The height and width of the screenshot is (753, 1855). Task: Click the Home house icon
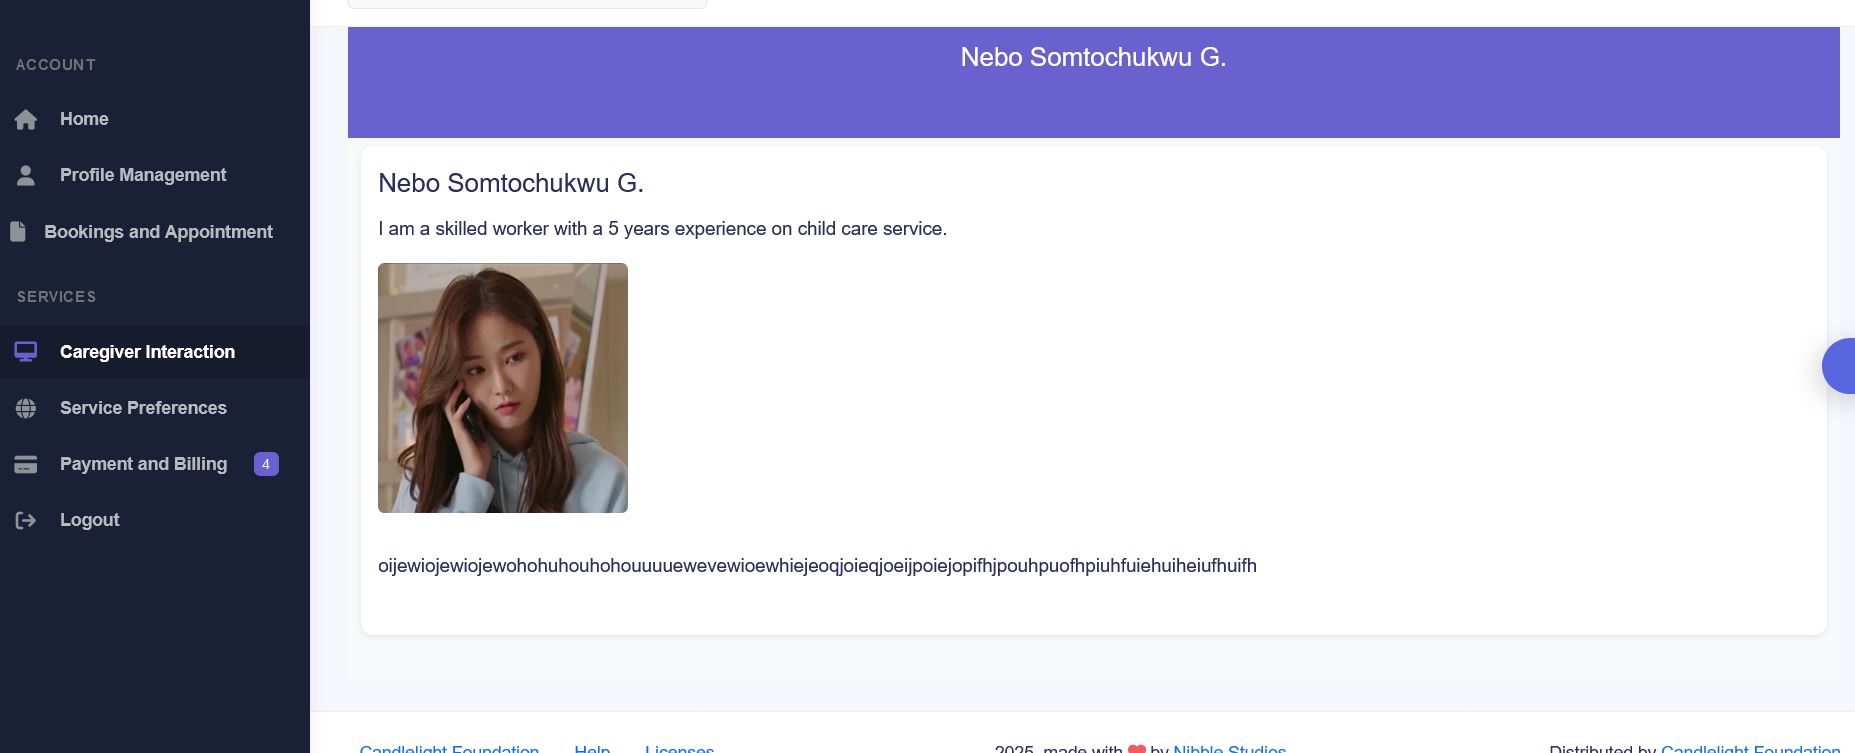pos(26,120)
